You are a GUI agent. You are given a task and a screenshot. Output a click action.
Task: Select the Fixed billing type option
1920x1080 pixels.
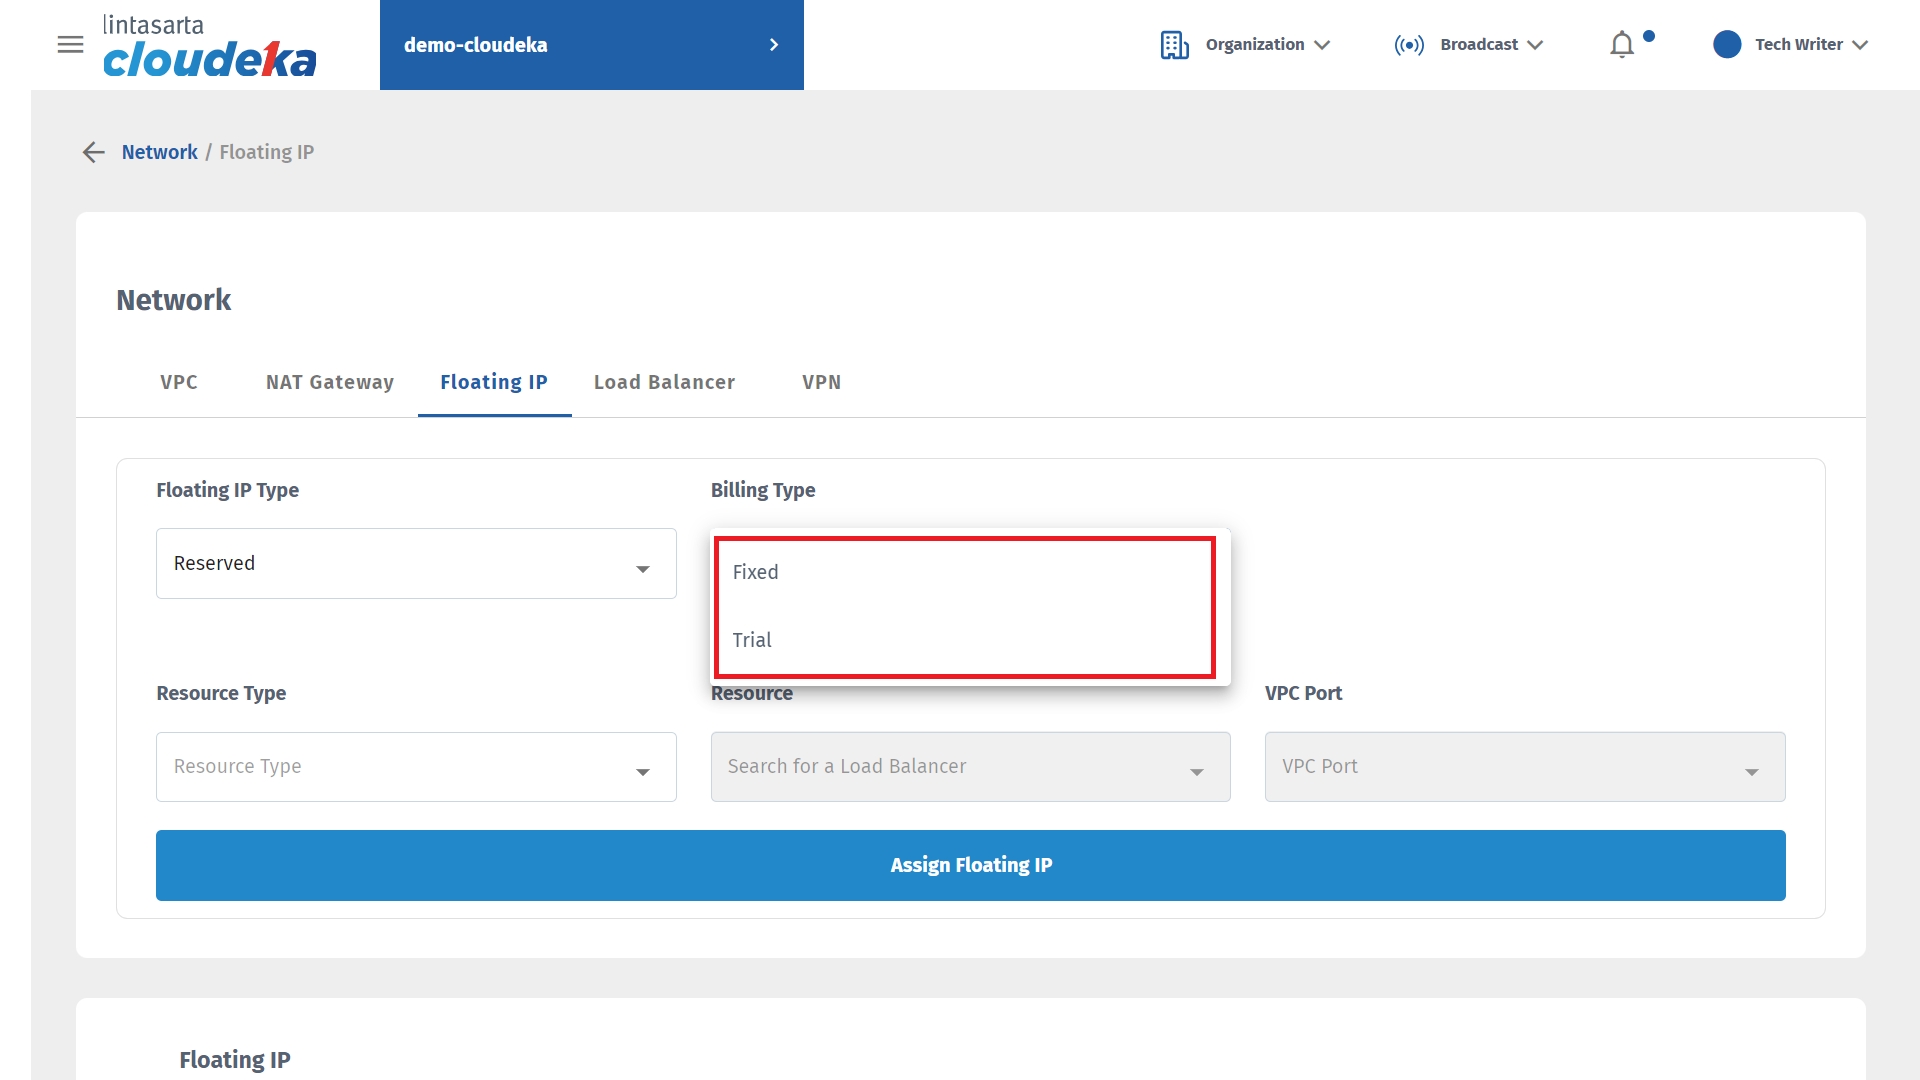coord(756,572)
